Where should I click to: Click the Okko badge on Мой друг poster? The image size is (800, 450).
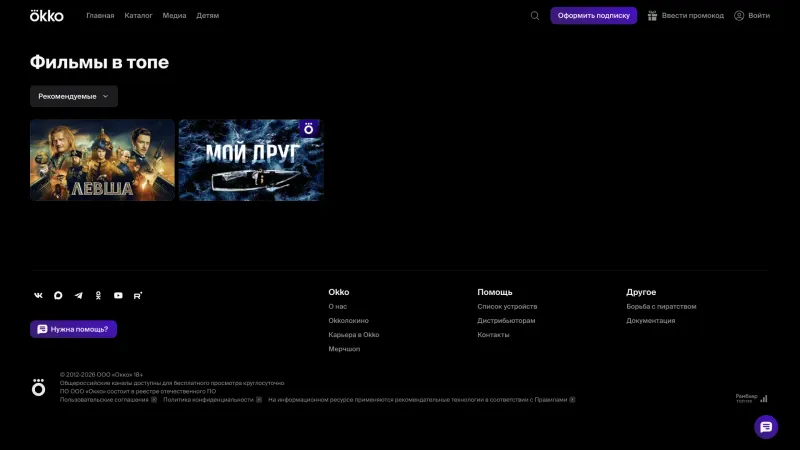309,129
